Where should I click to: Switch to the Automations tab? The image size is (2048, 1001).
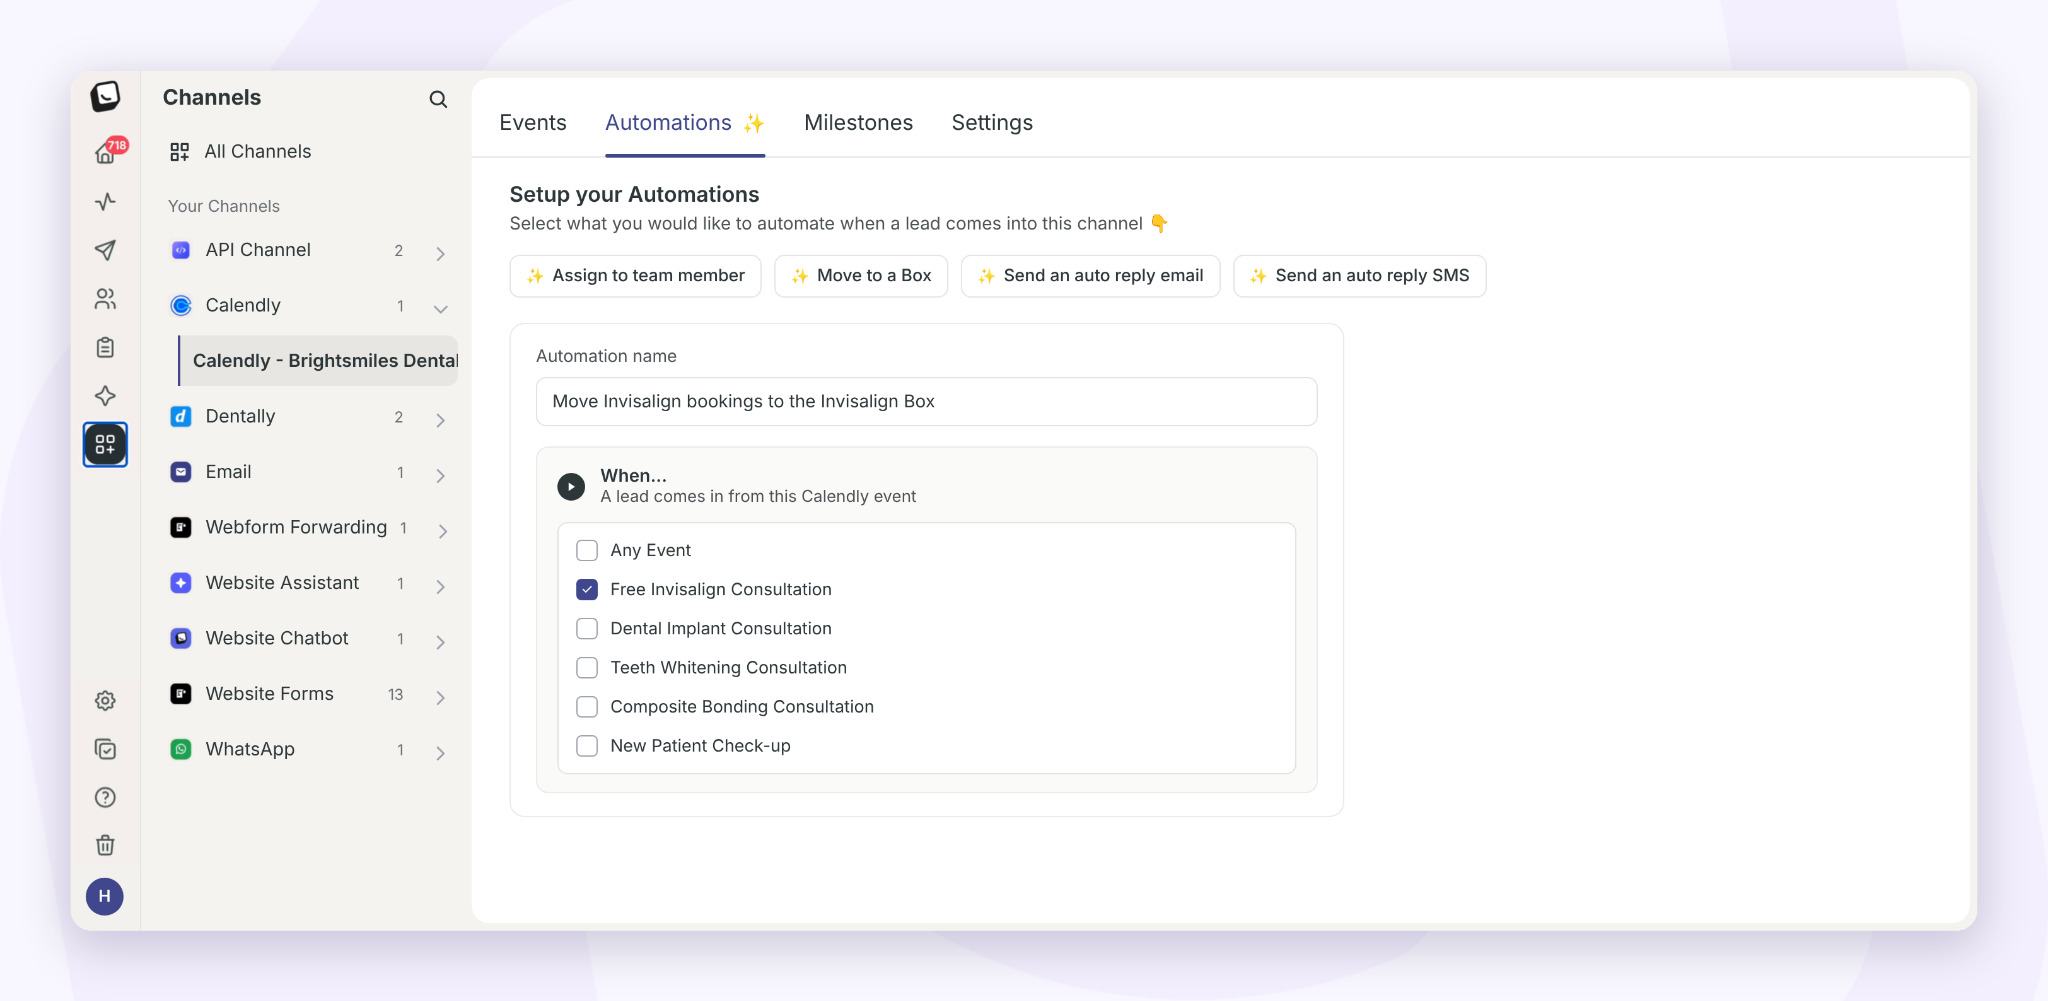685,123
